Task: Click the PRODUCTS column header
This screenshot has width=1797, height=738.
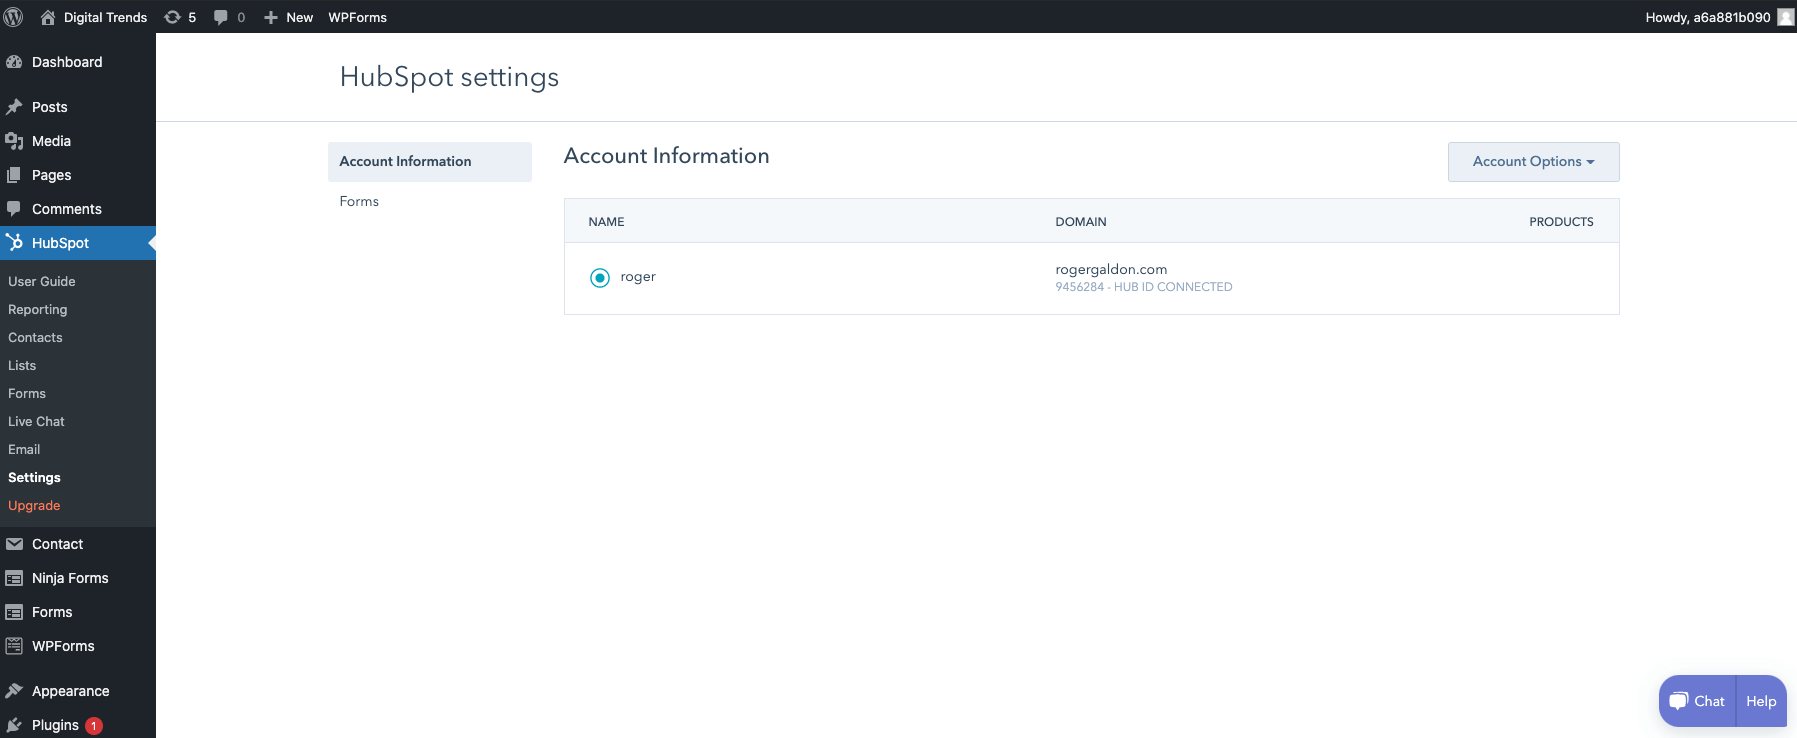Action: point(1561,222)
